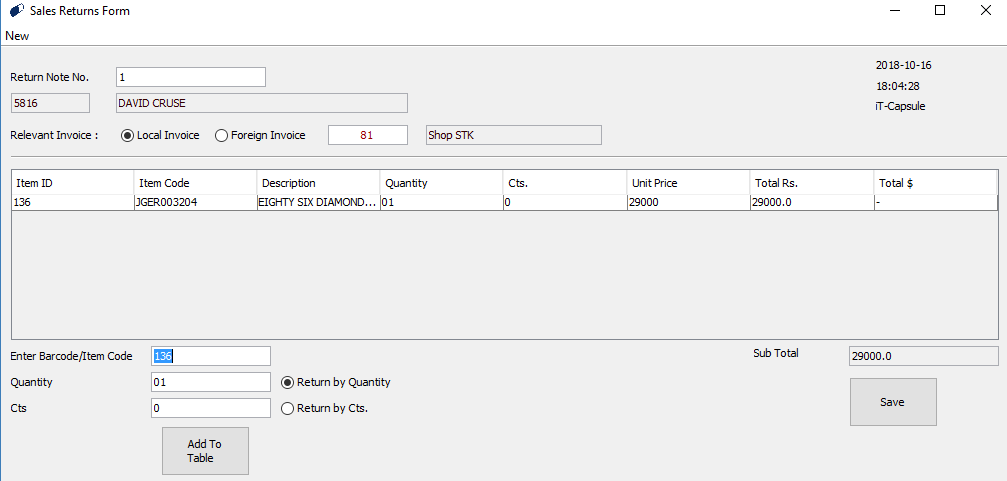Click the Item ID column header
The image size is (1007, 481).
pos(72,183)
